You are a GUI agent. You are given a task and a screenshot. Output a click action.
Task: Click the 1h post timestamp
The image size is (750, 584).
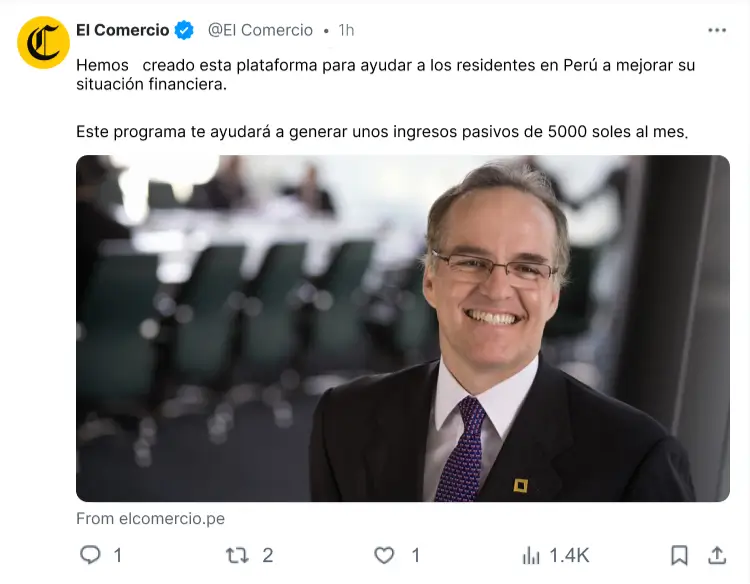tap(346, 30)
